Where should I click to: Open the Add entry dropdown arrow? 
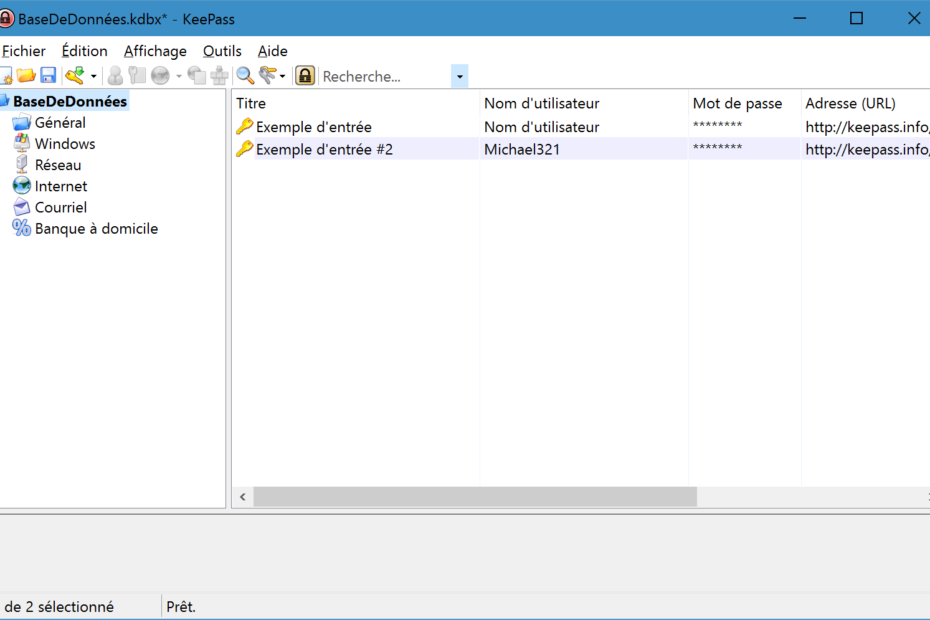coord(94,77)
